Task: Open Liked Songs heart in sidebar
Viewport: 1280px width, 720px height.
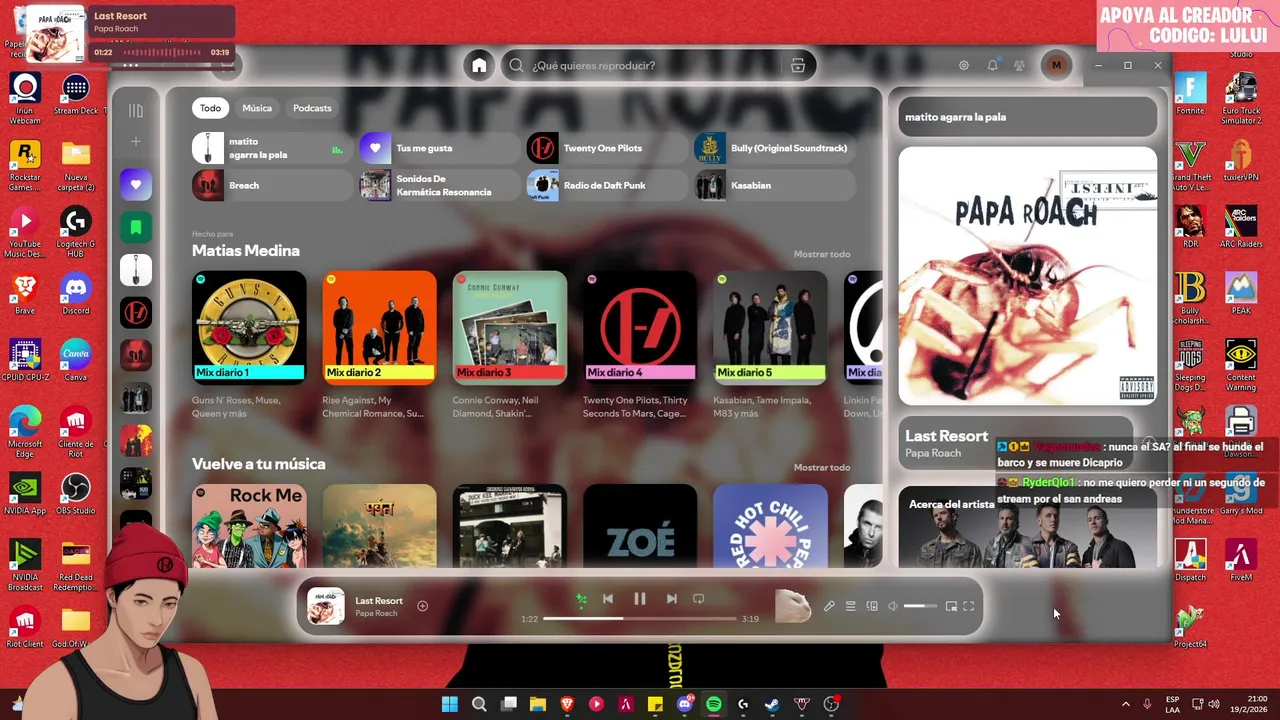Action: pos(136,185)
